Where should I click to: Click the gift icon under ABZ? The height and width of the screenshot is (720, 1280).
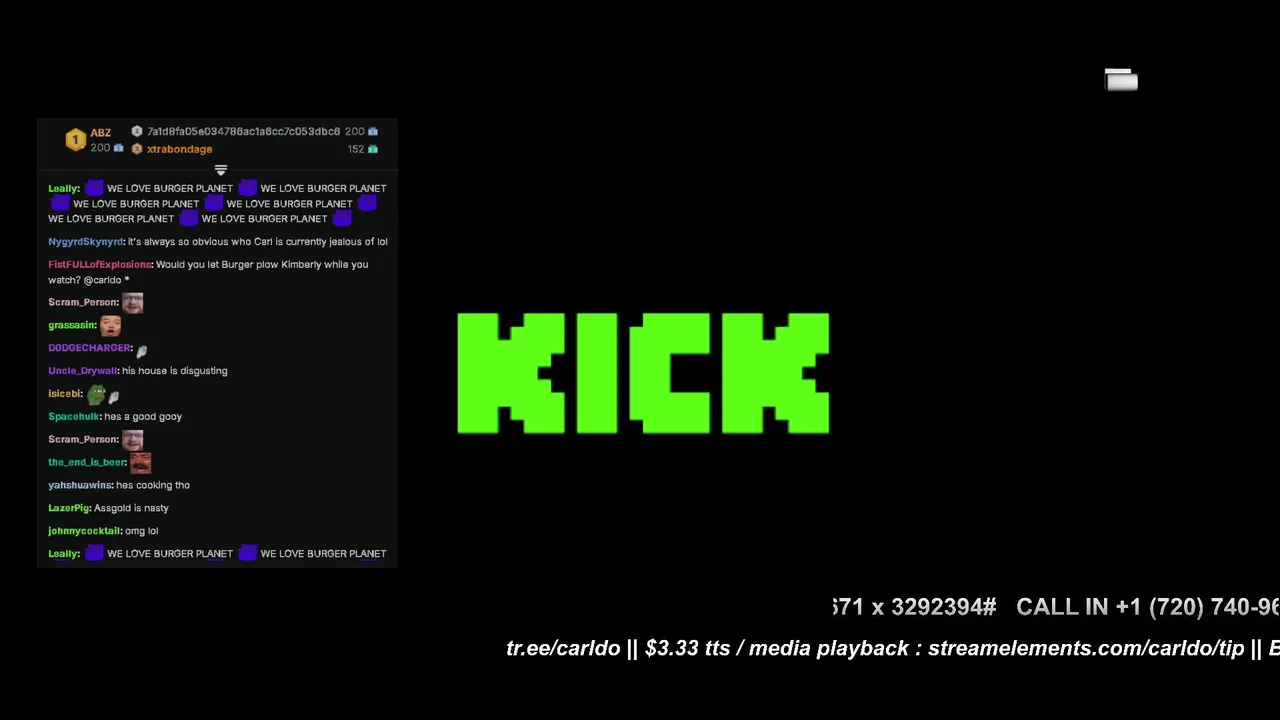pyautogui.click(x=118, y=148)
